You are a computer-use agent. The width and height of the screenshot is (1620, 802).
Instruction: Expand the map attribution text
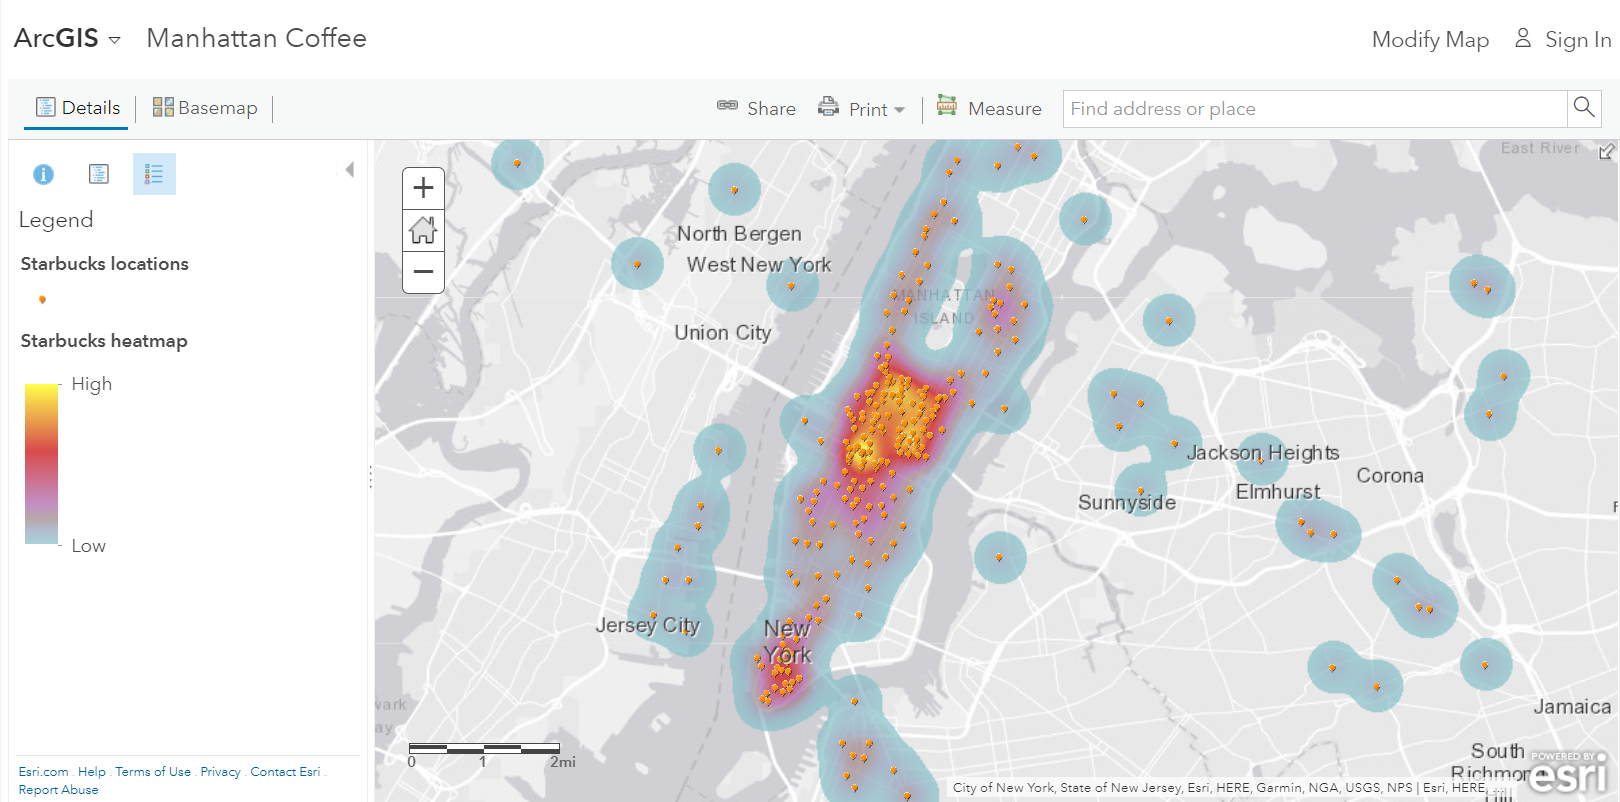pyautogui.click(x=1230, y=788)
